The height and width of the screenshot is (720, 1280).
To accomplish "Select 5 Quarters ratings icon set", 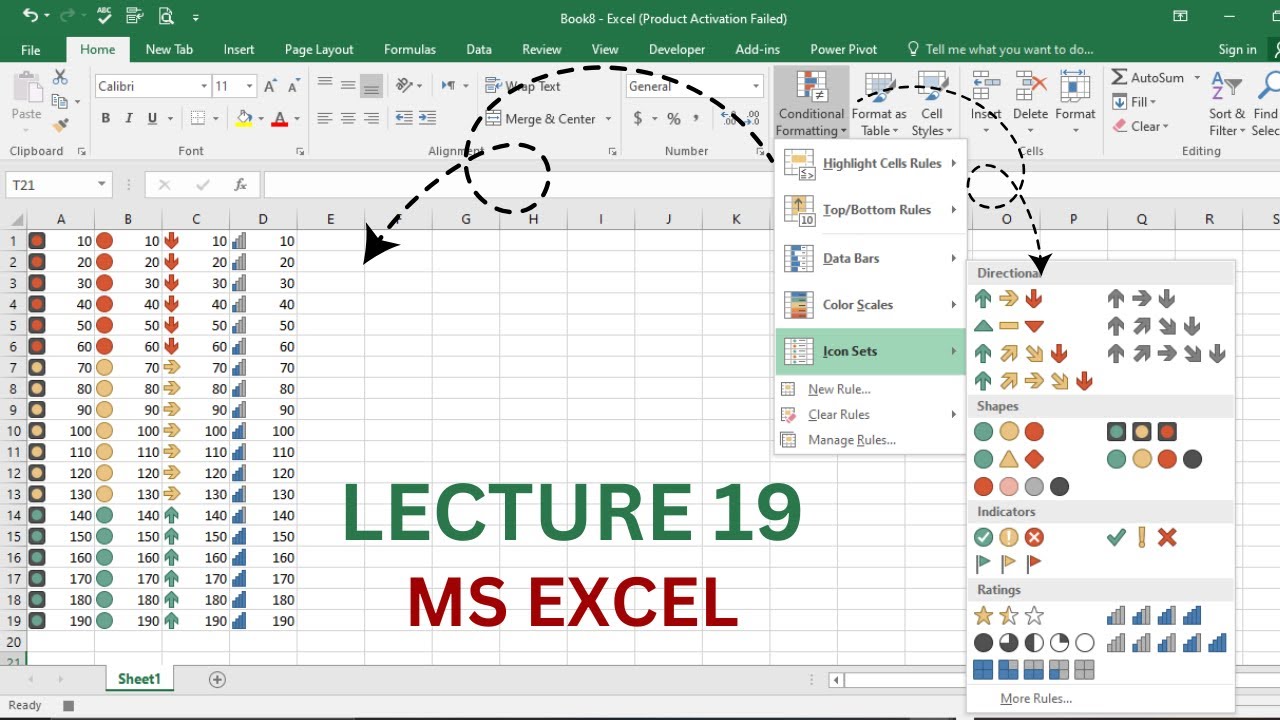I will [x=1034, y=642].
